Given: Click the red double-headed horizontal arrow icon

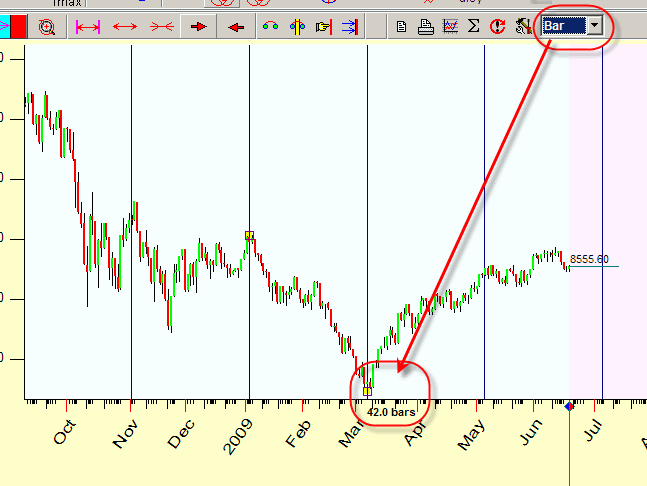Looking at the screenshot, I should 125,27.
